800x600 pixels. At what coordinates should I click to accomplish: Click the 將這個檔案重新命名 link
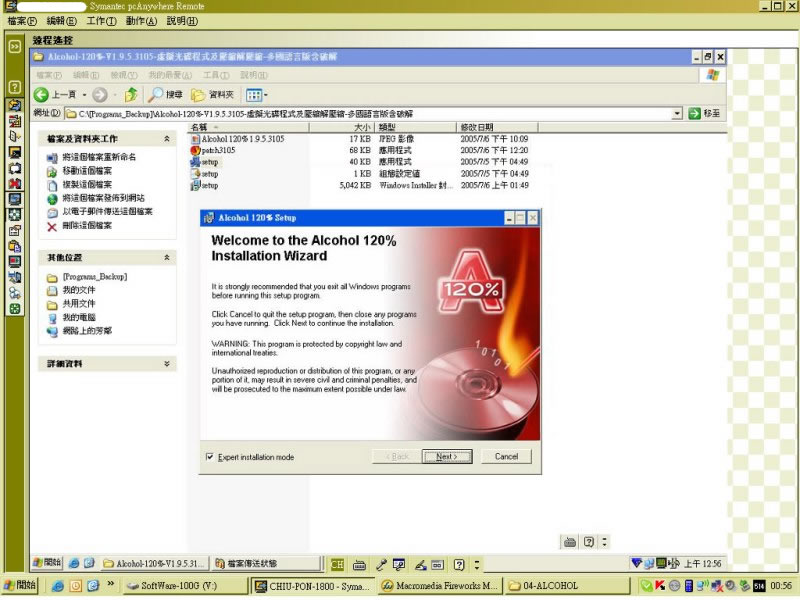point(99,157)
